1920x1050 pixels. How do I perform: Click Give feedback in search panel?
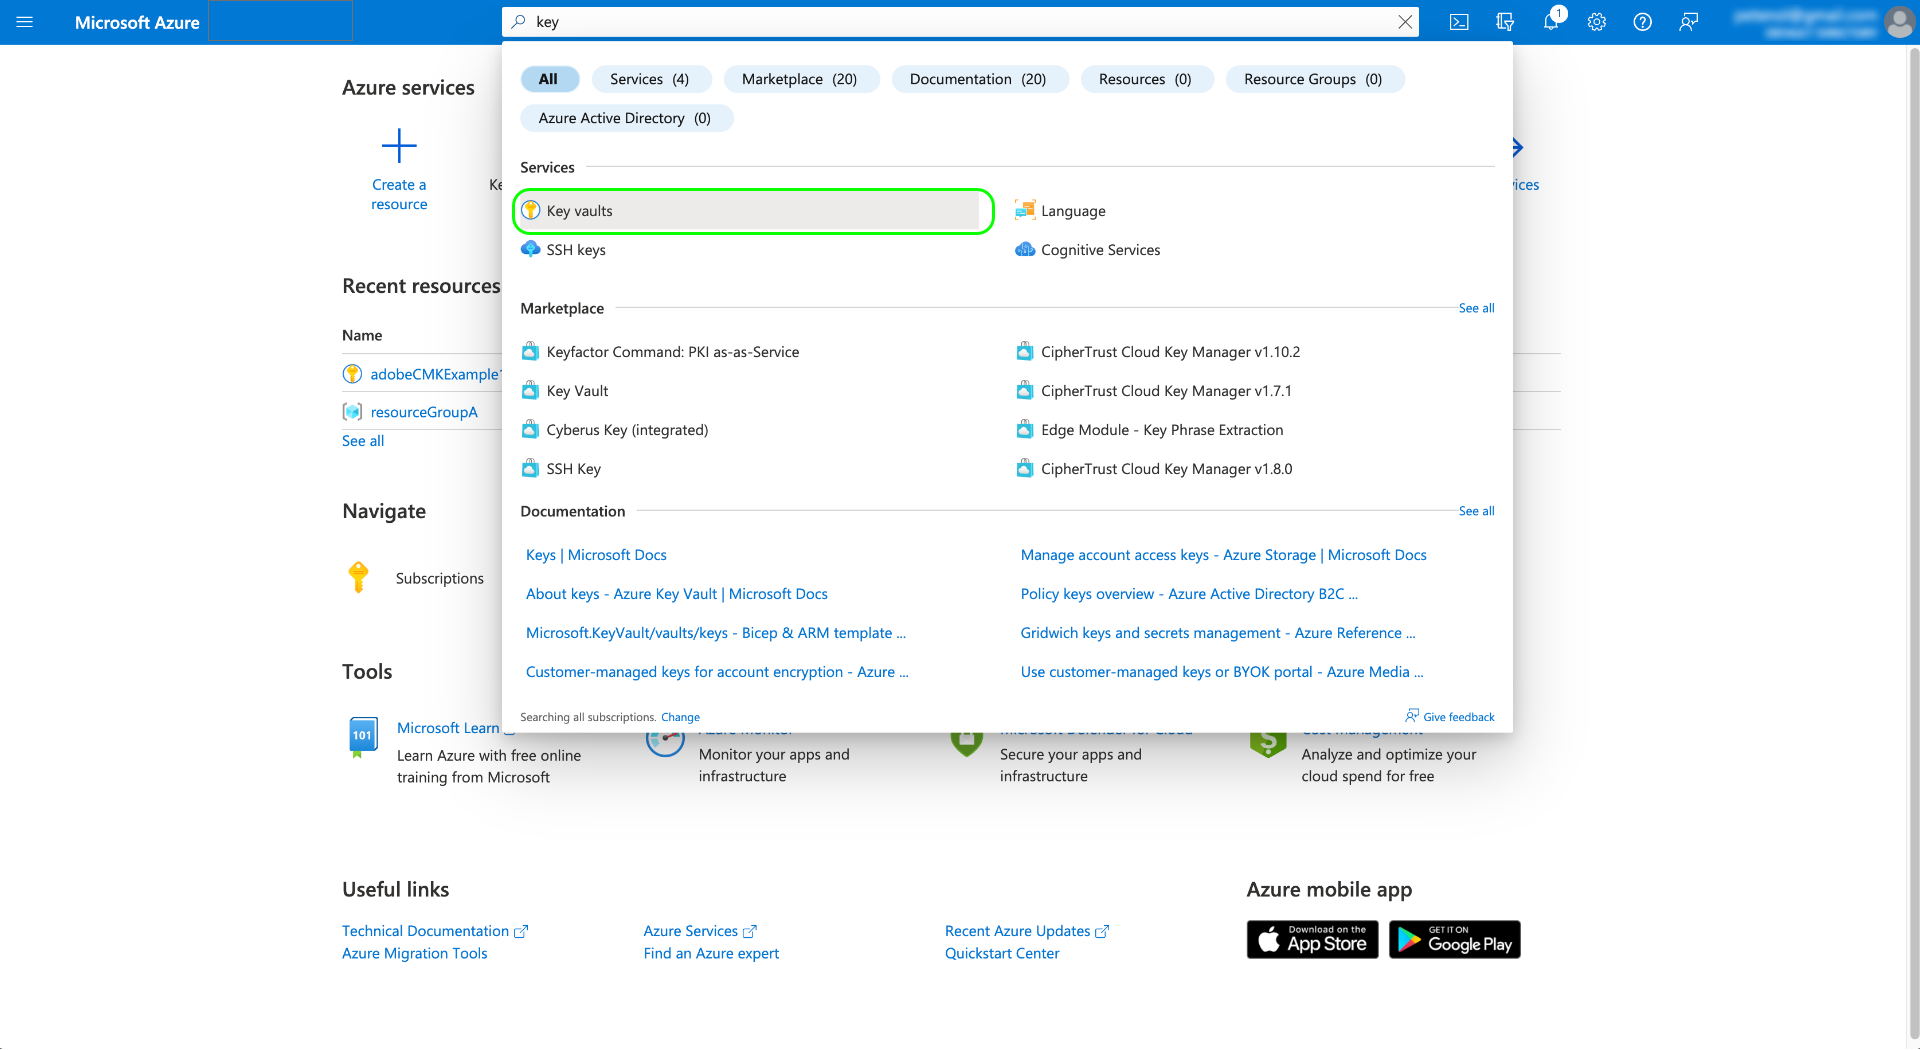click(1450, 717)
